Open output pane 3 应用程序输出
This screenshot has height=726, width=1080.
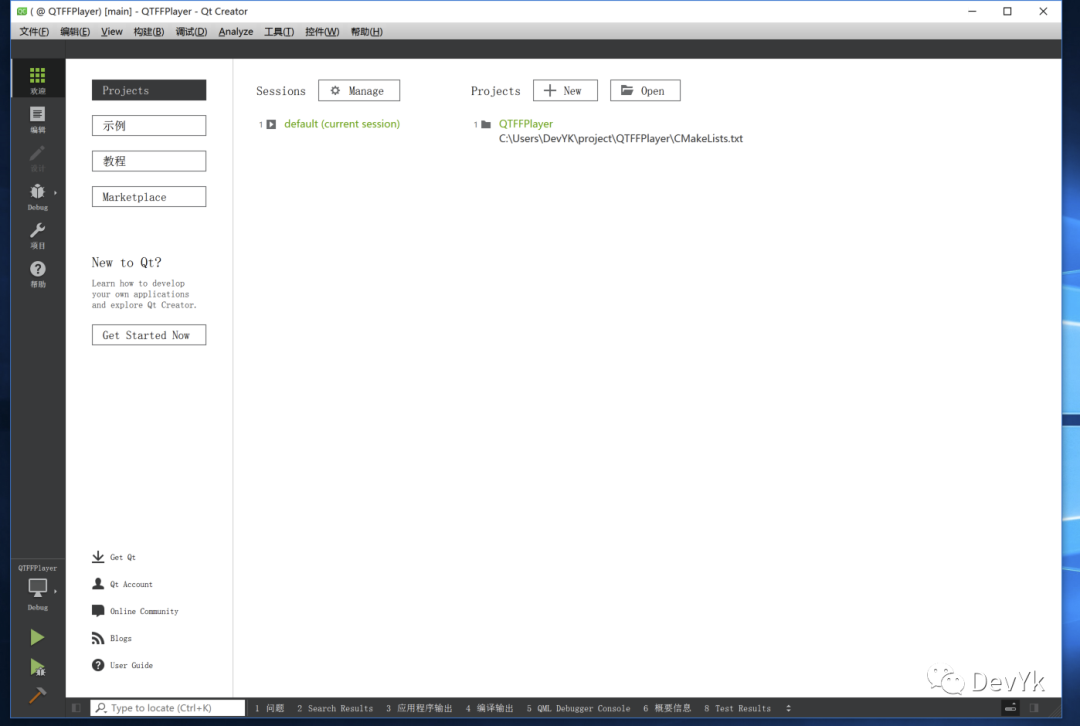pyautogui.click(x=419, y=708)
